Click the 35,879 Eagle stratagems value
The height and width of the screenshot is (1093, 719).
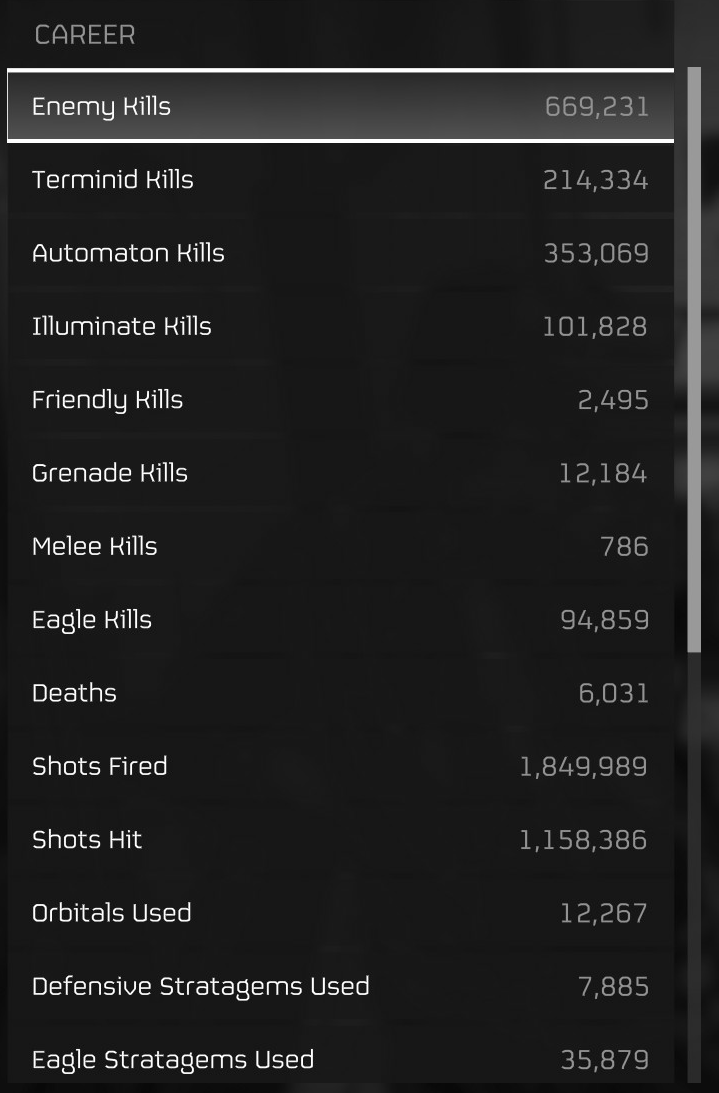click(x=605, y=1060)
